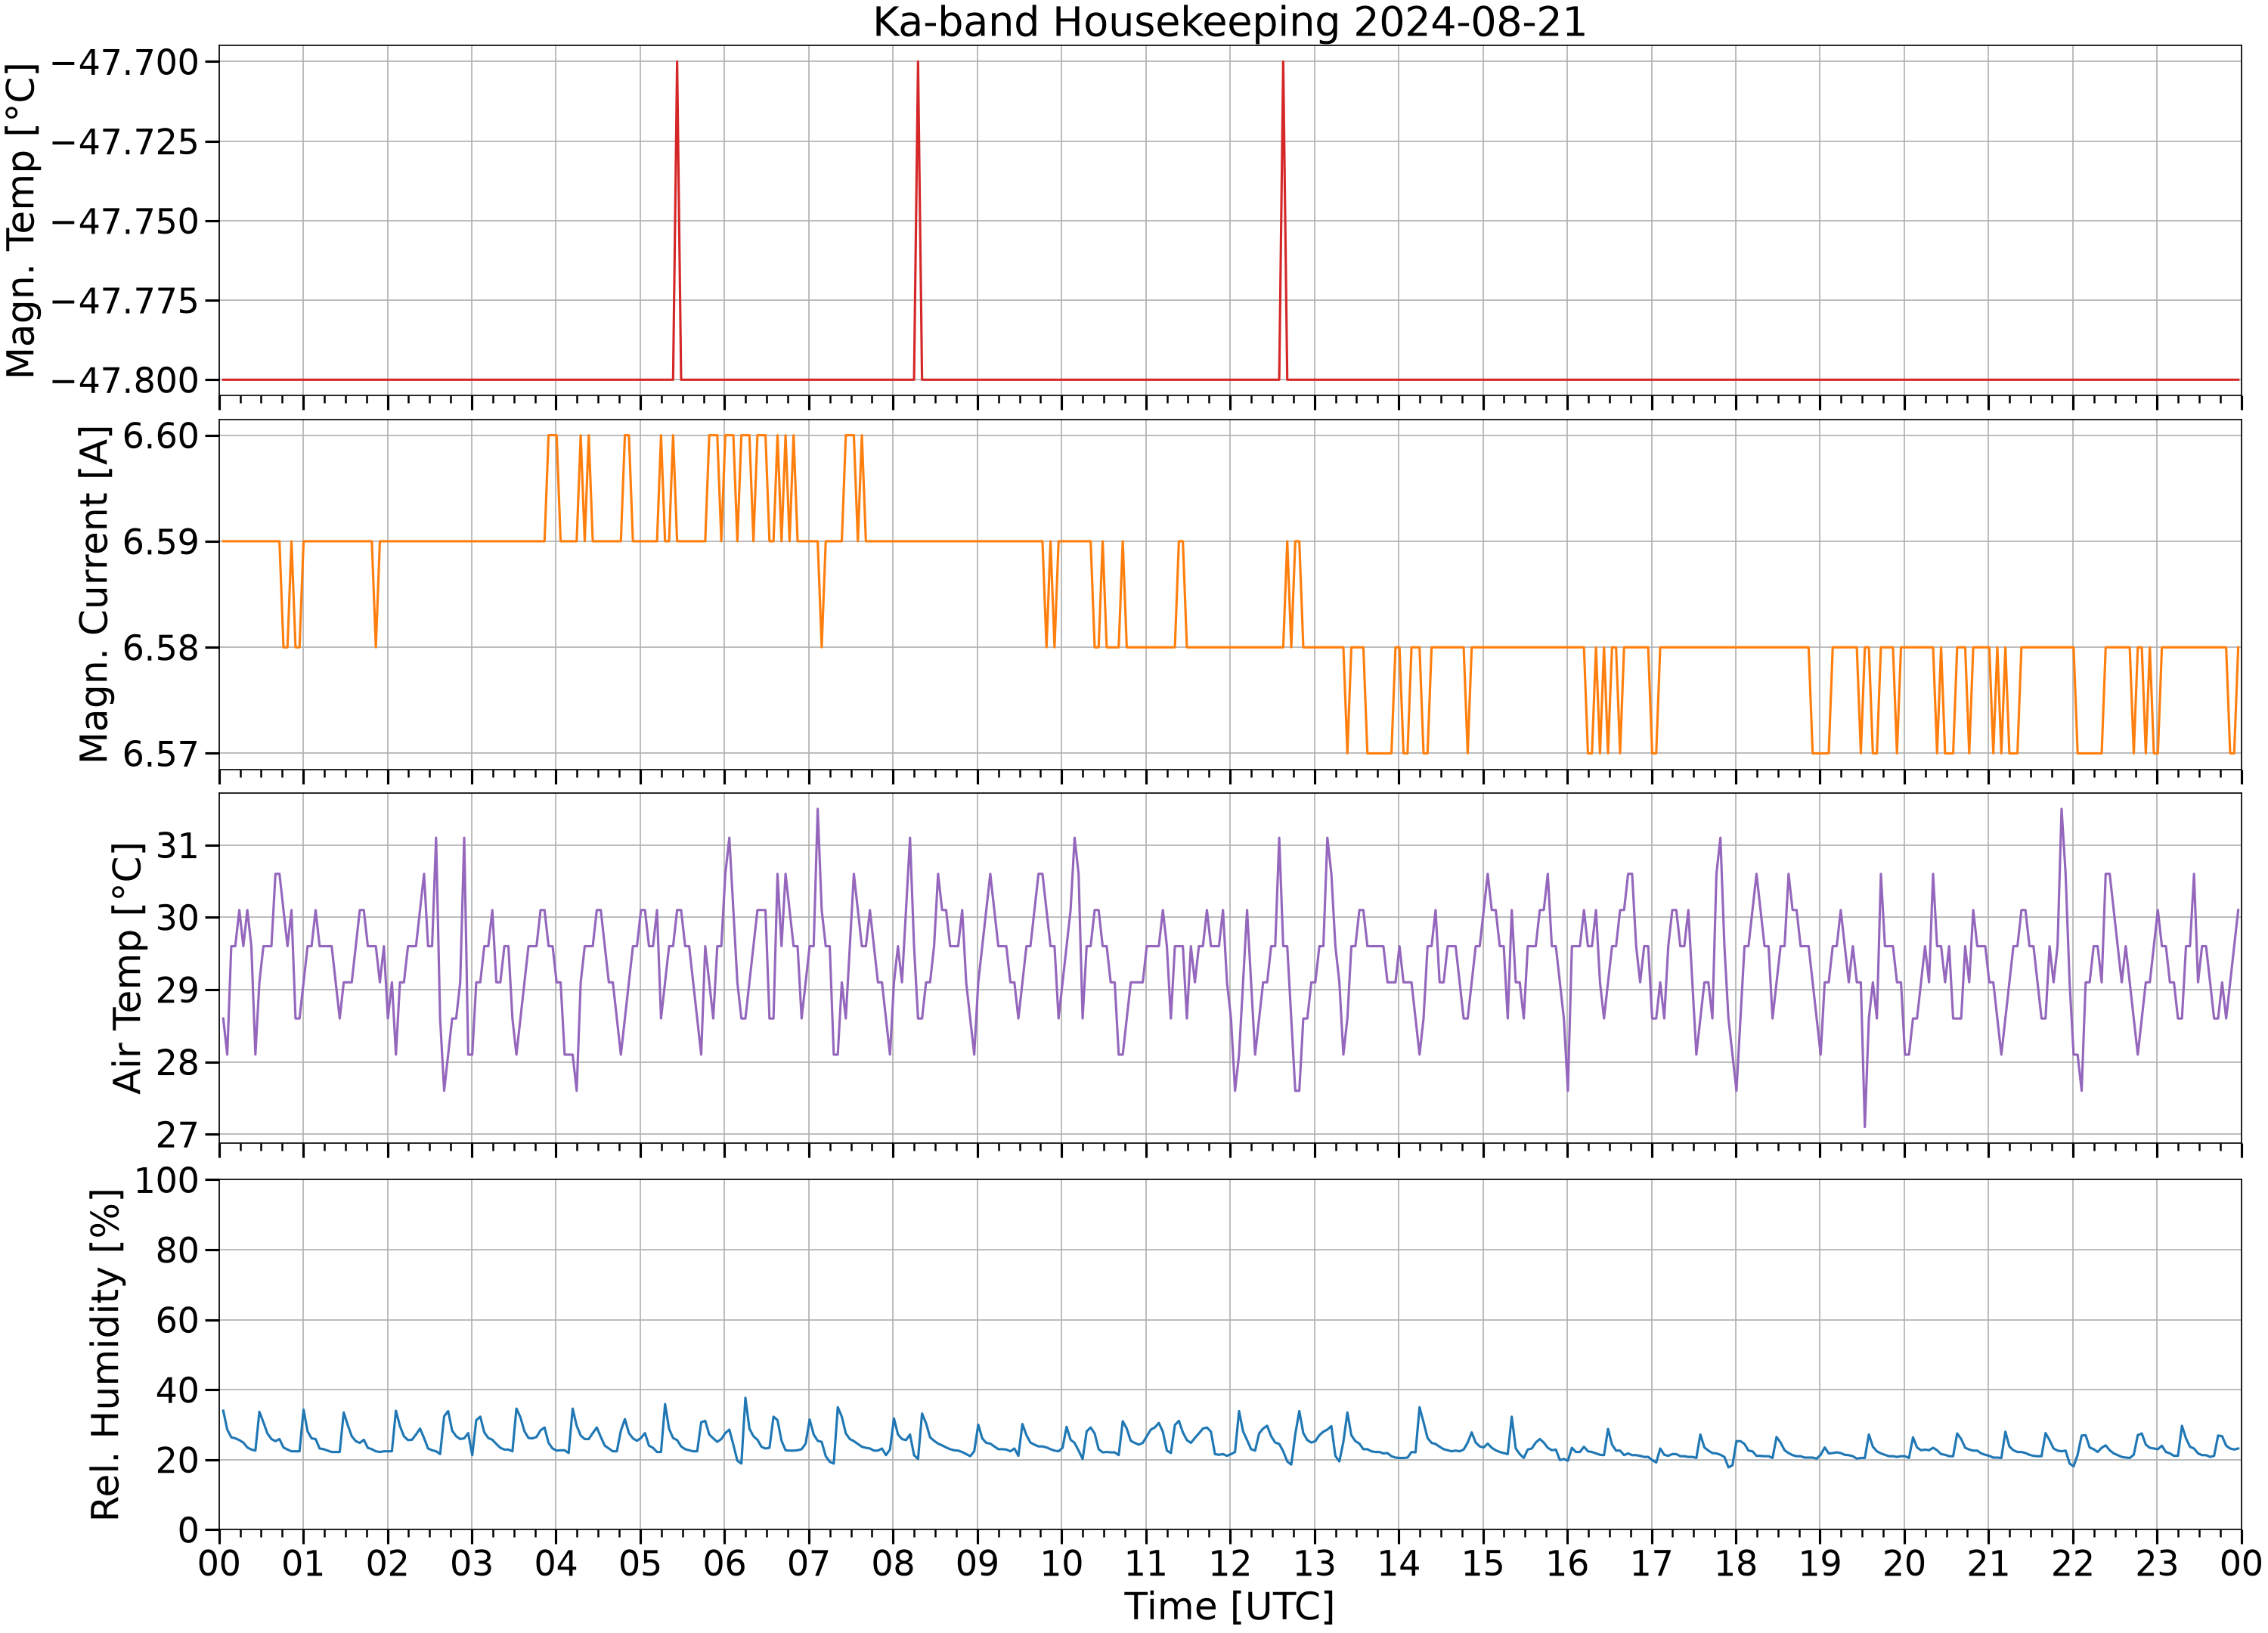Click the 27 air temperature tick label
The image size is (2268, 1633).
(x=178, y=1135)
